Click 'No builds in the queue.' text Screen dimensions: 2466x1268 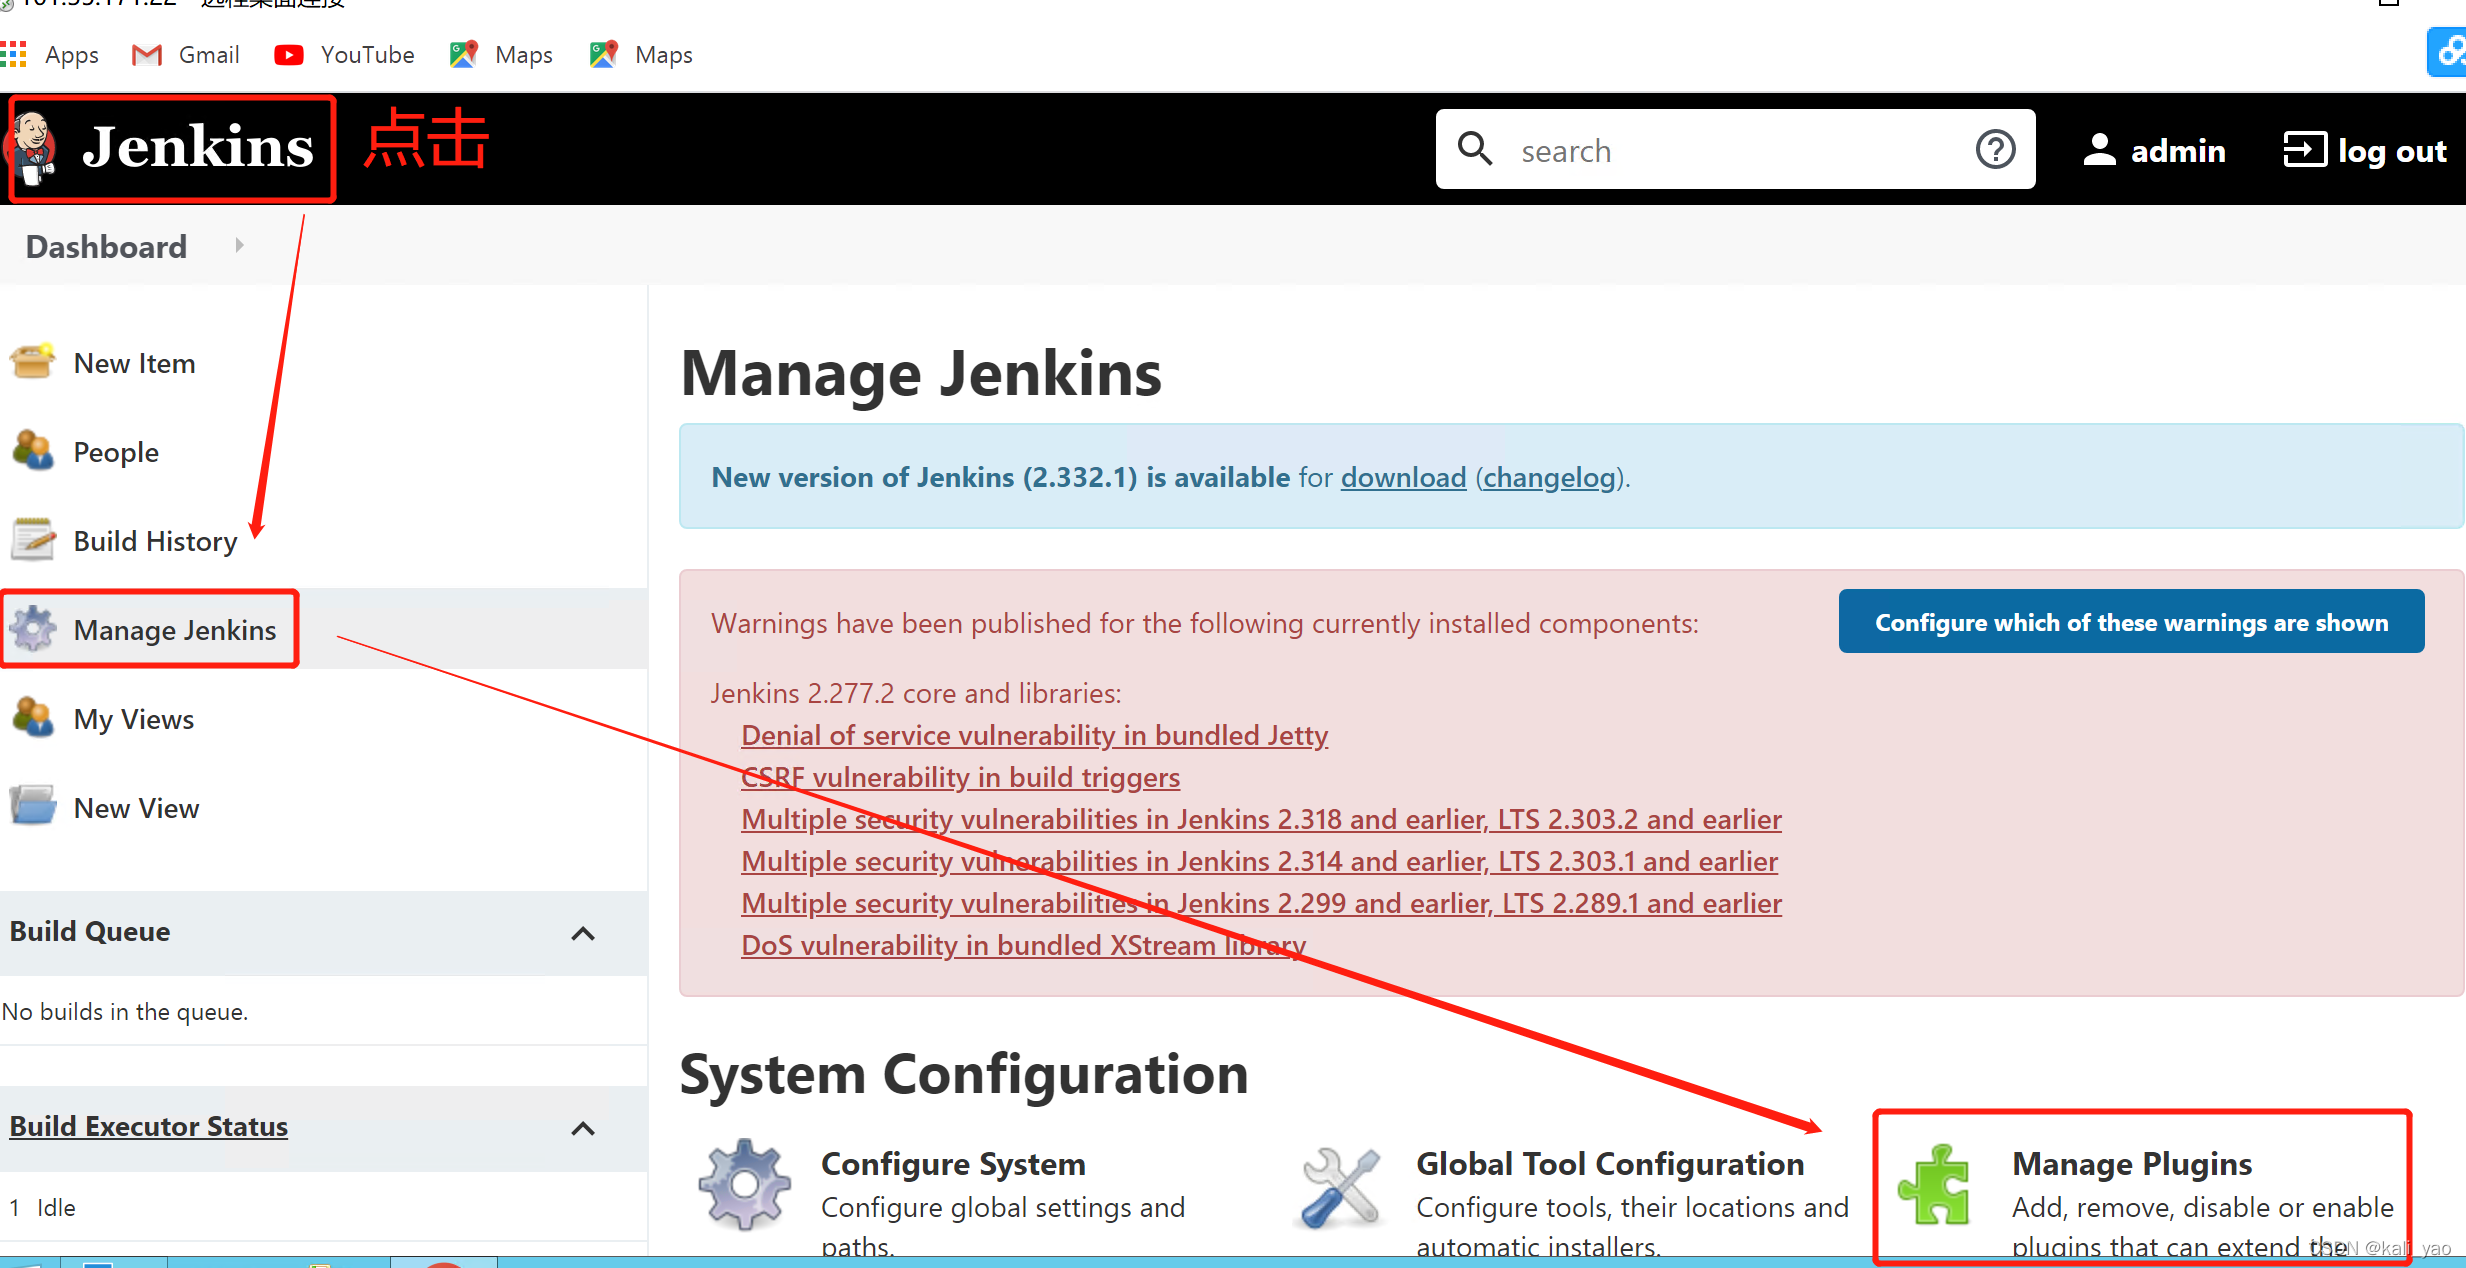[125, 1011]
